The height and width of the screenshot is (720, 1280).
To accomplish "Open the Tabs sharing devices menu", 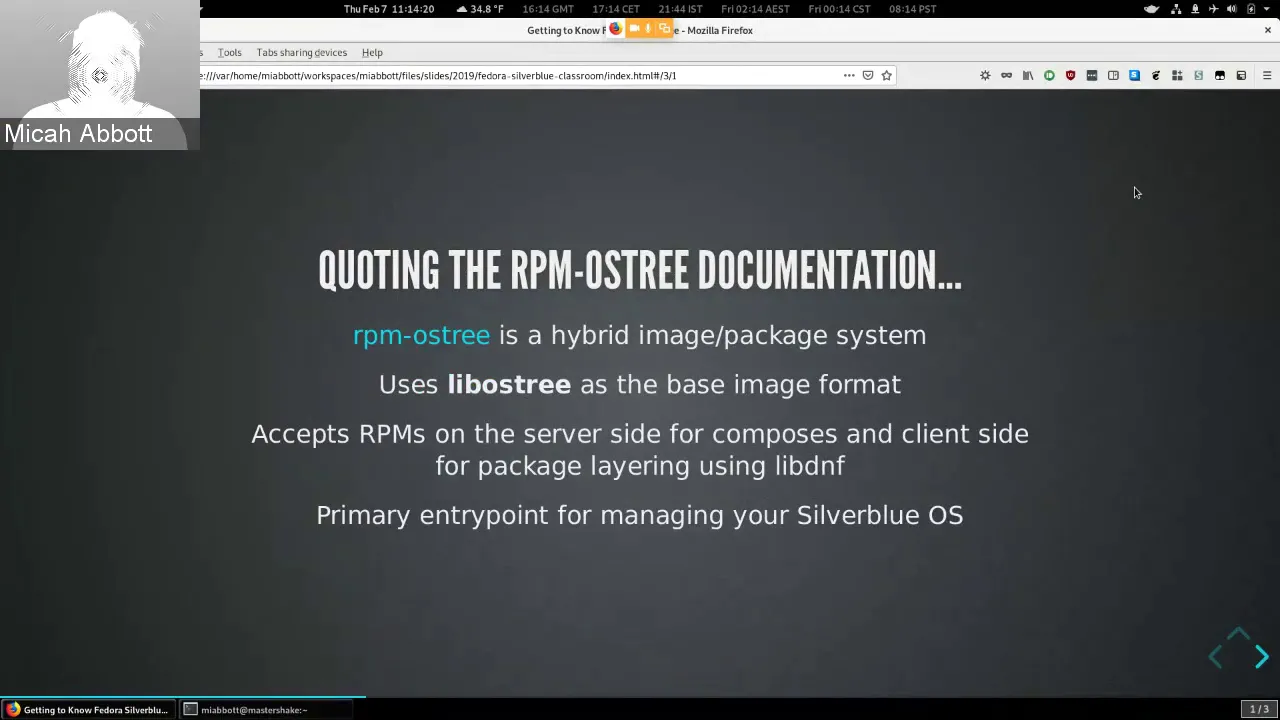I will (301, 52).
